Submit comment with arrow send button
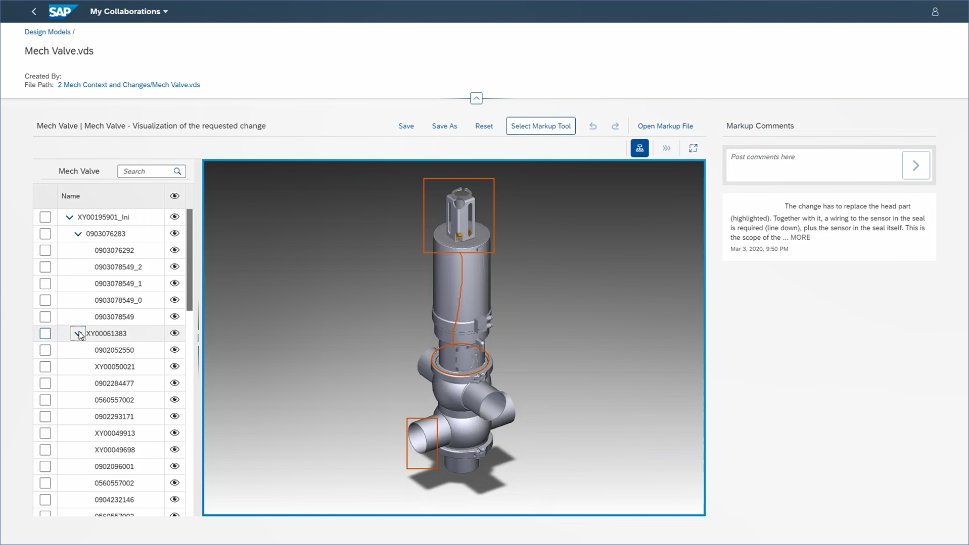This screenshot has height=545, width=969. (915, 165)
